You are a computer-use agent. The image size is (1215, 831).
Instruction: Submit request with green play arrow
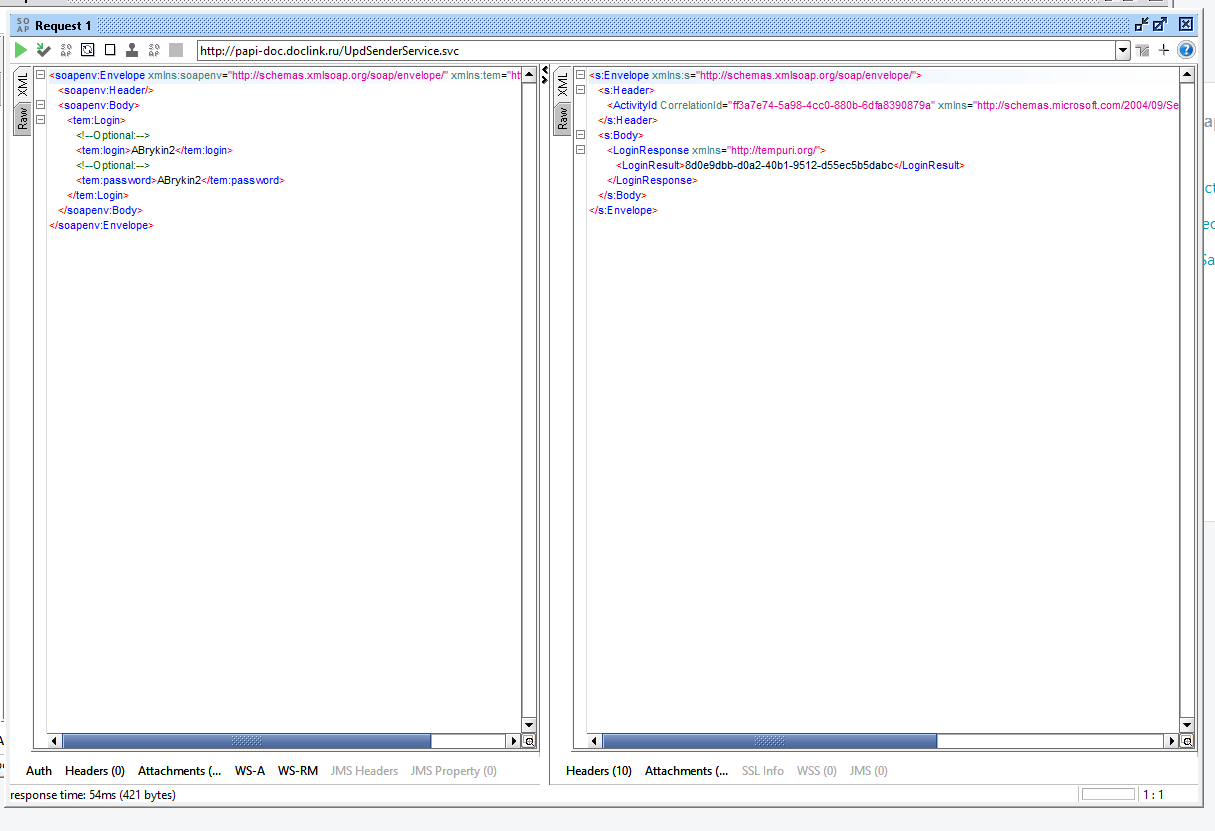pyautogui.click(x=21, y=49)
